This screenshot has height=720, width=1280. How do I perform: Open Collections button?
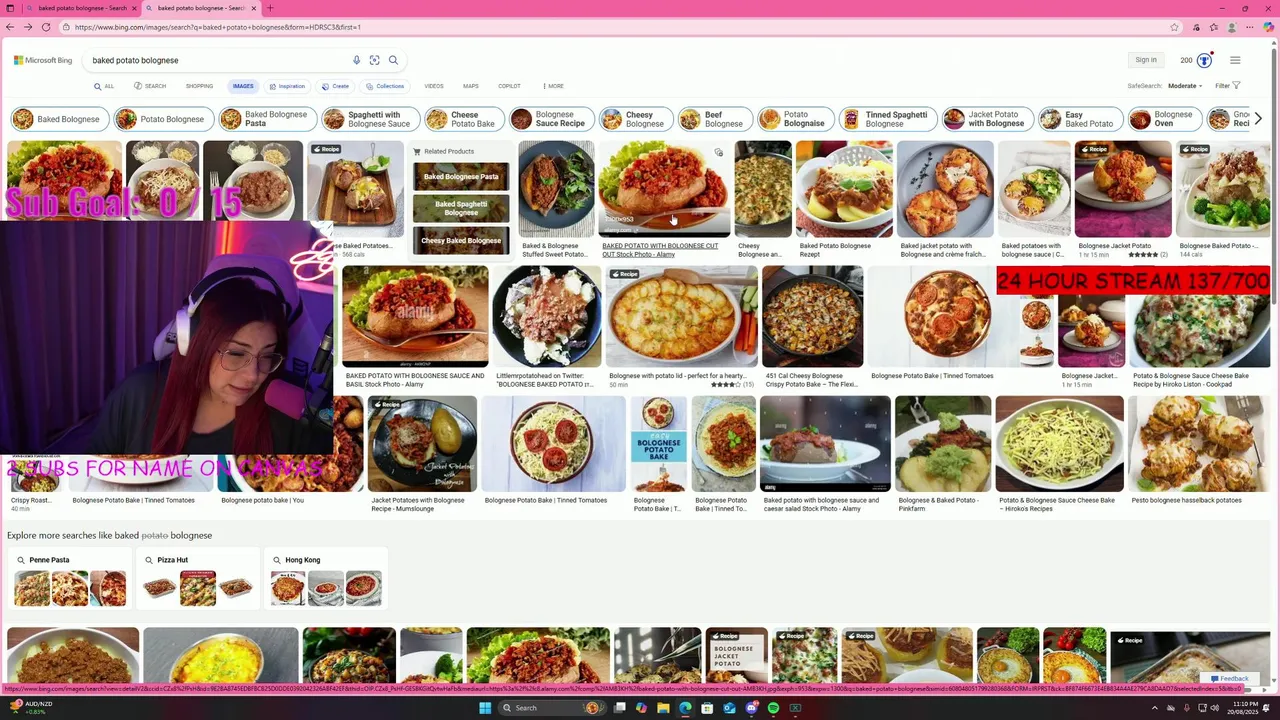click(385, 86)
